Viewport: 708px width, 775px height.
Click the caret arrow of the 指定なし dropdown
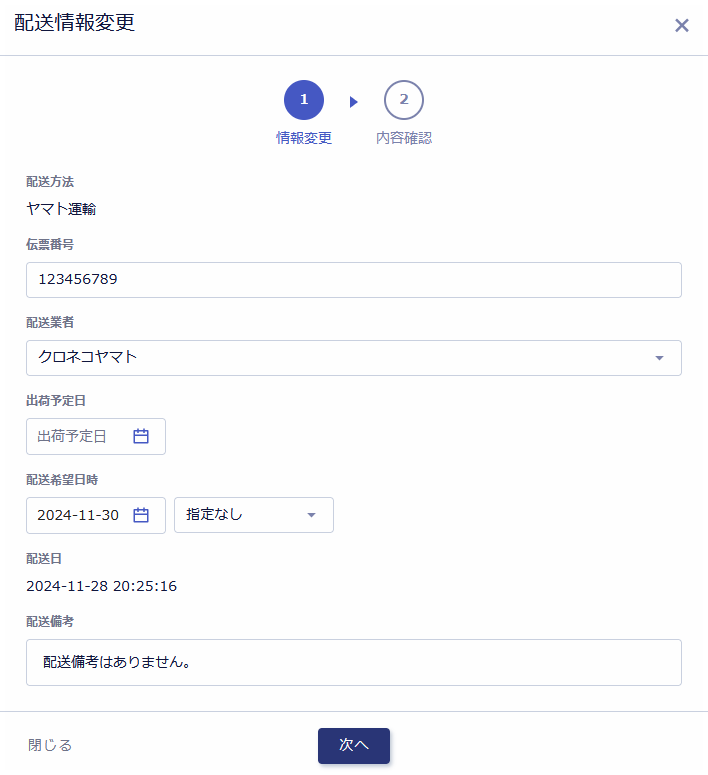pos(311,515)
